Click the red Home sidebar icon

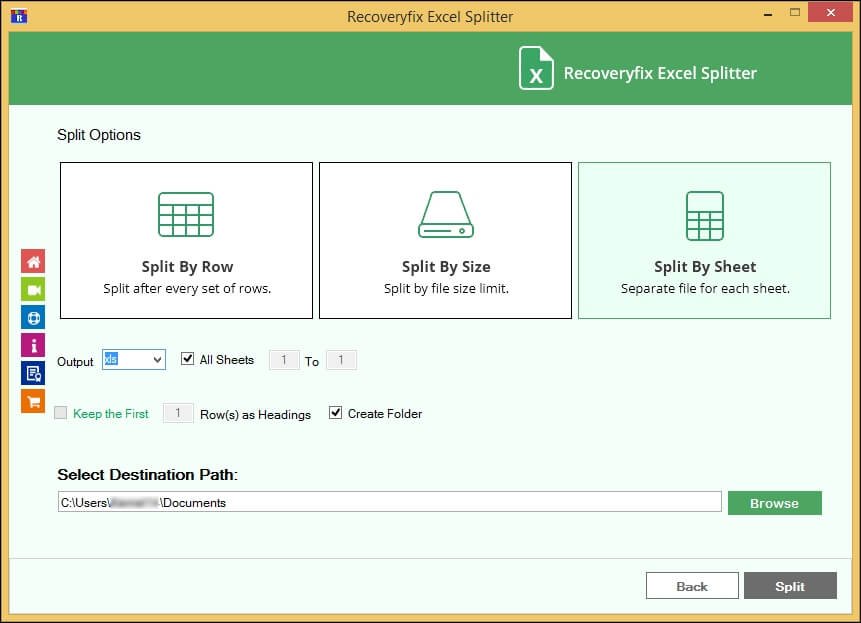point(33,261)
